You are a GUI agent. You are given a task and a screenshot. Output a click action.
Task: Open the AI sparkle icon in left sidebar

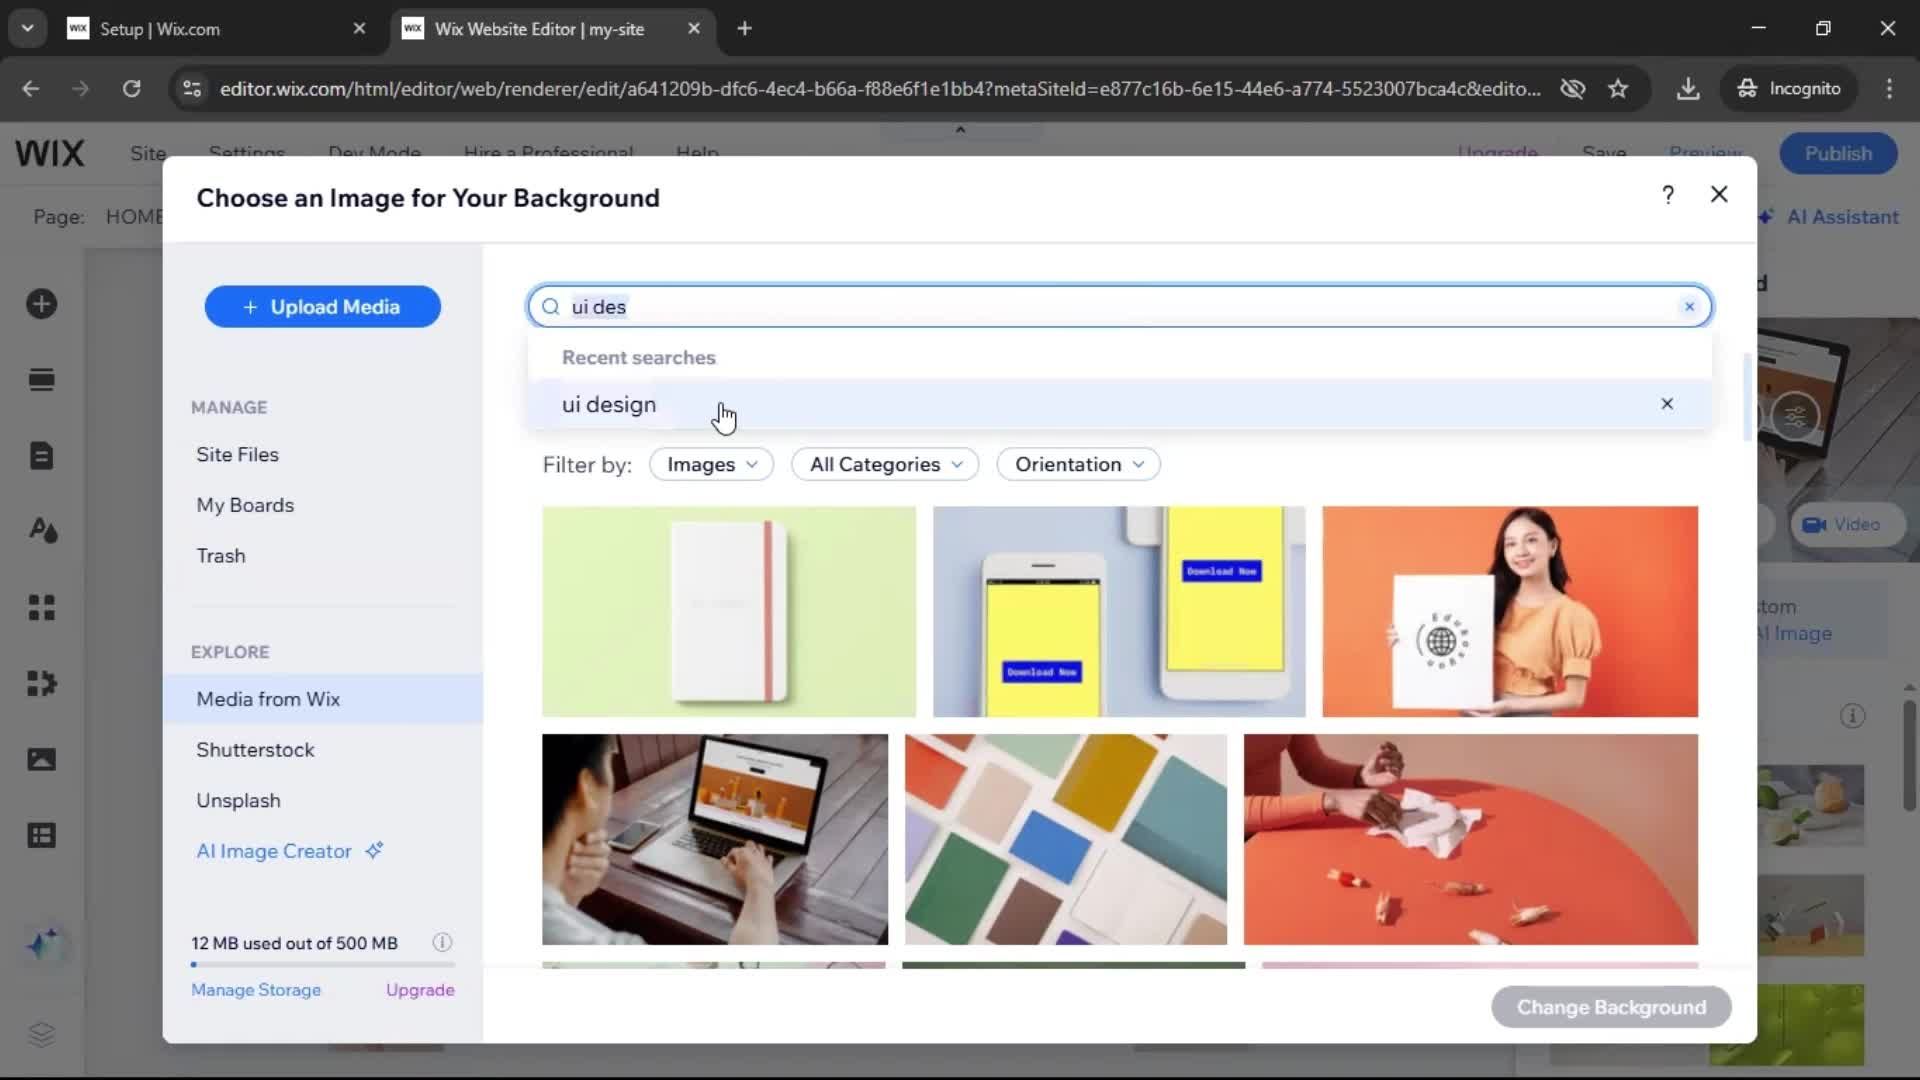pos(43,944)
